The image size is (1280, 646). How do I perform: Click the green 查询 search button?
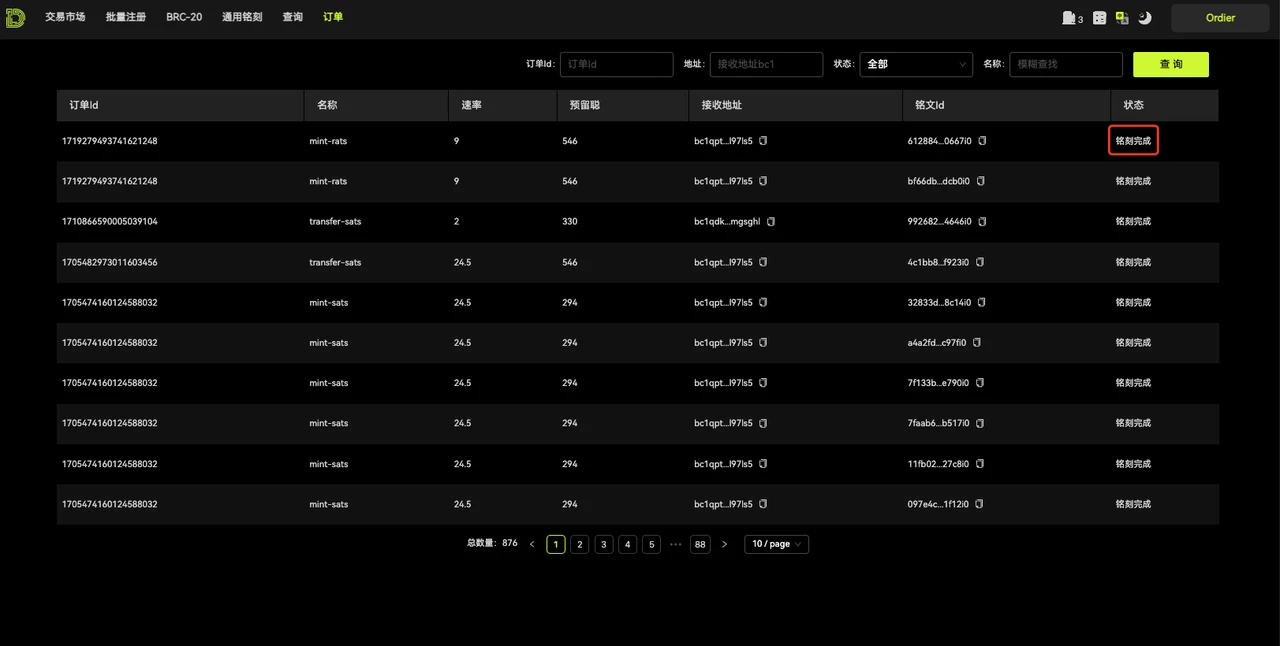point(1171,64)
